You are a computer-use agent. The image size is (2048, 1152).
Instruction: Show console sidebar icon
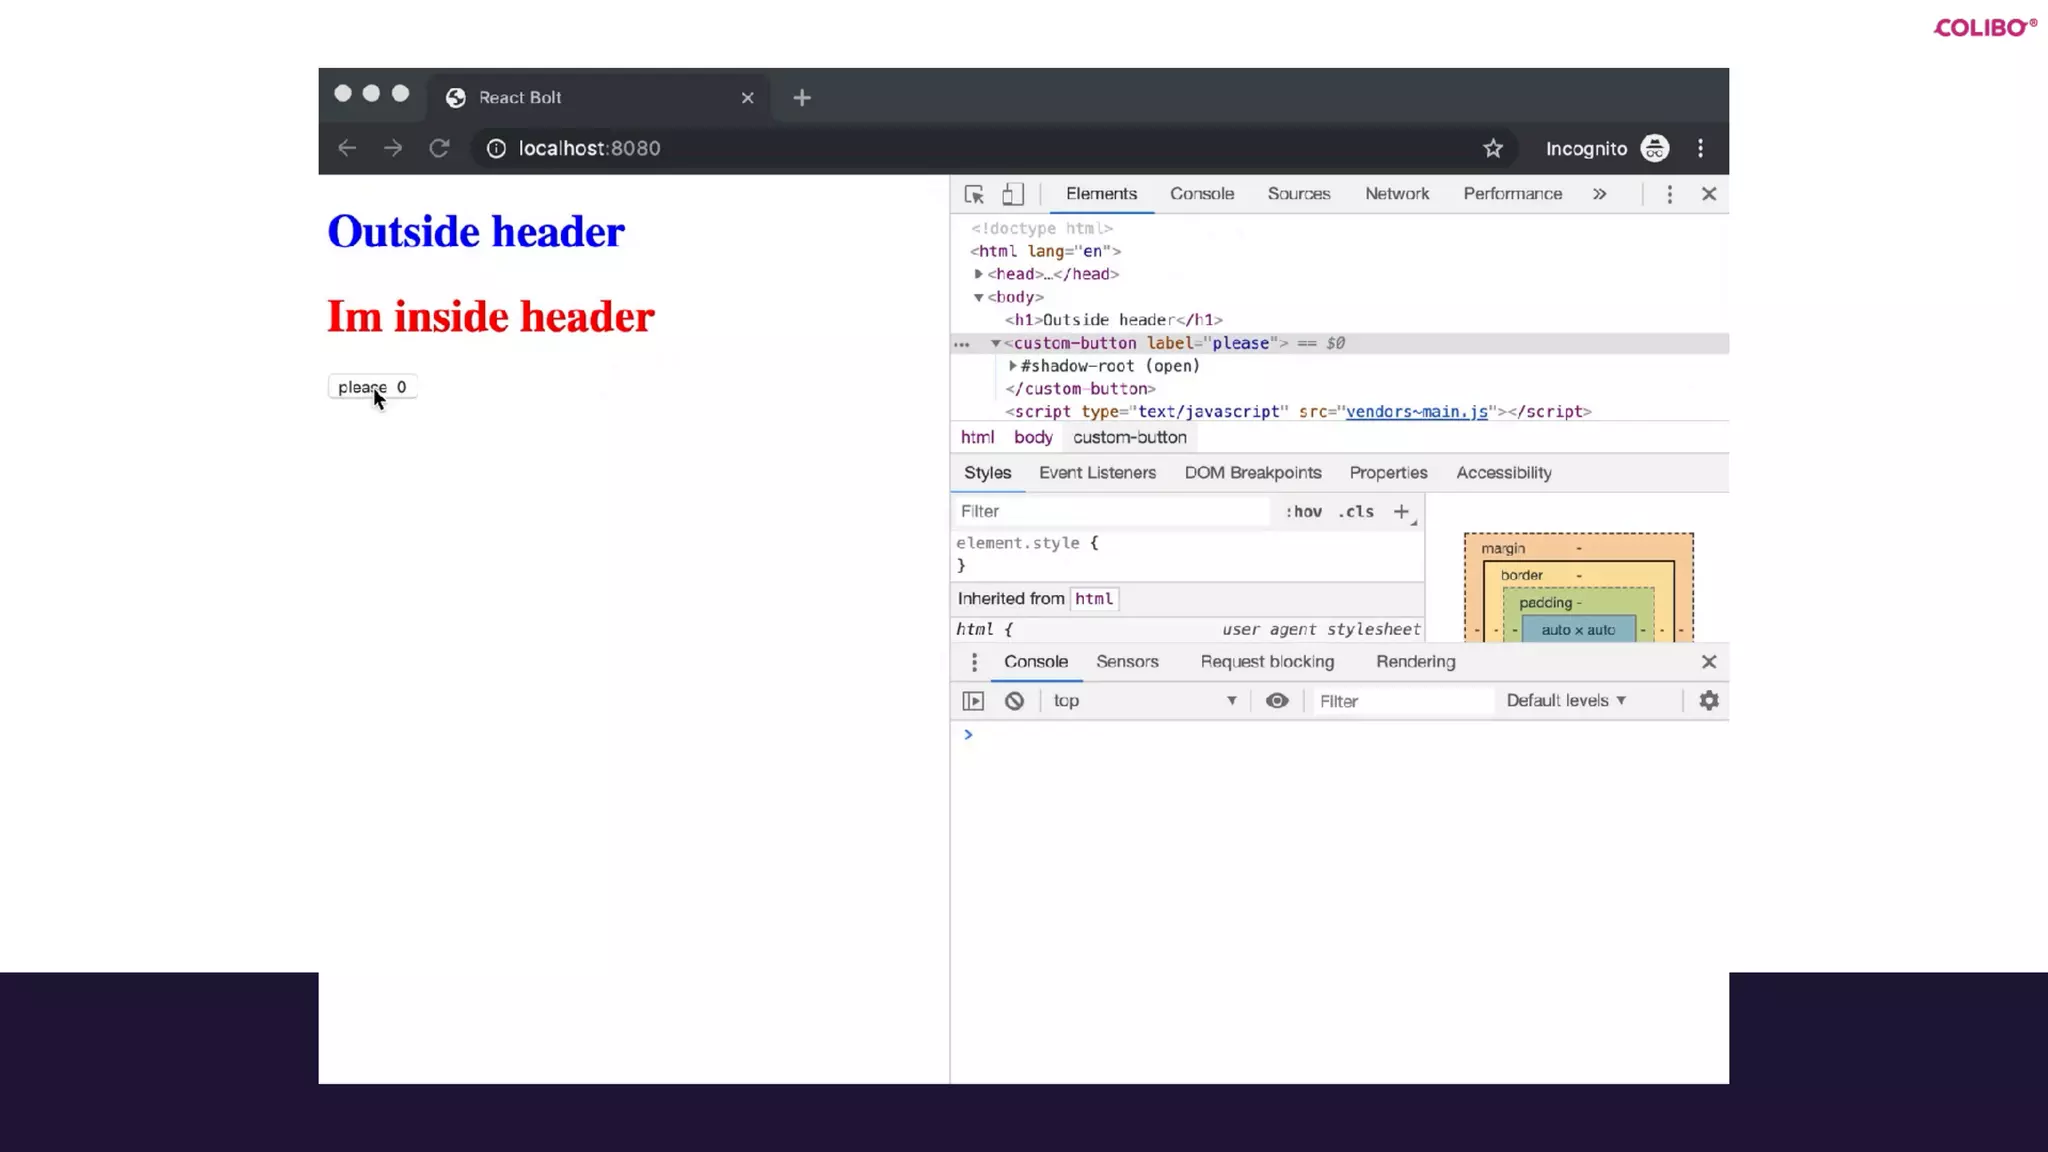tap(972, 701)
